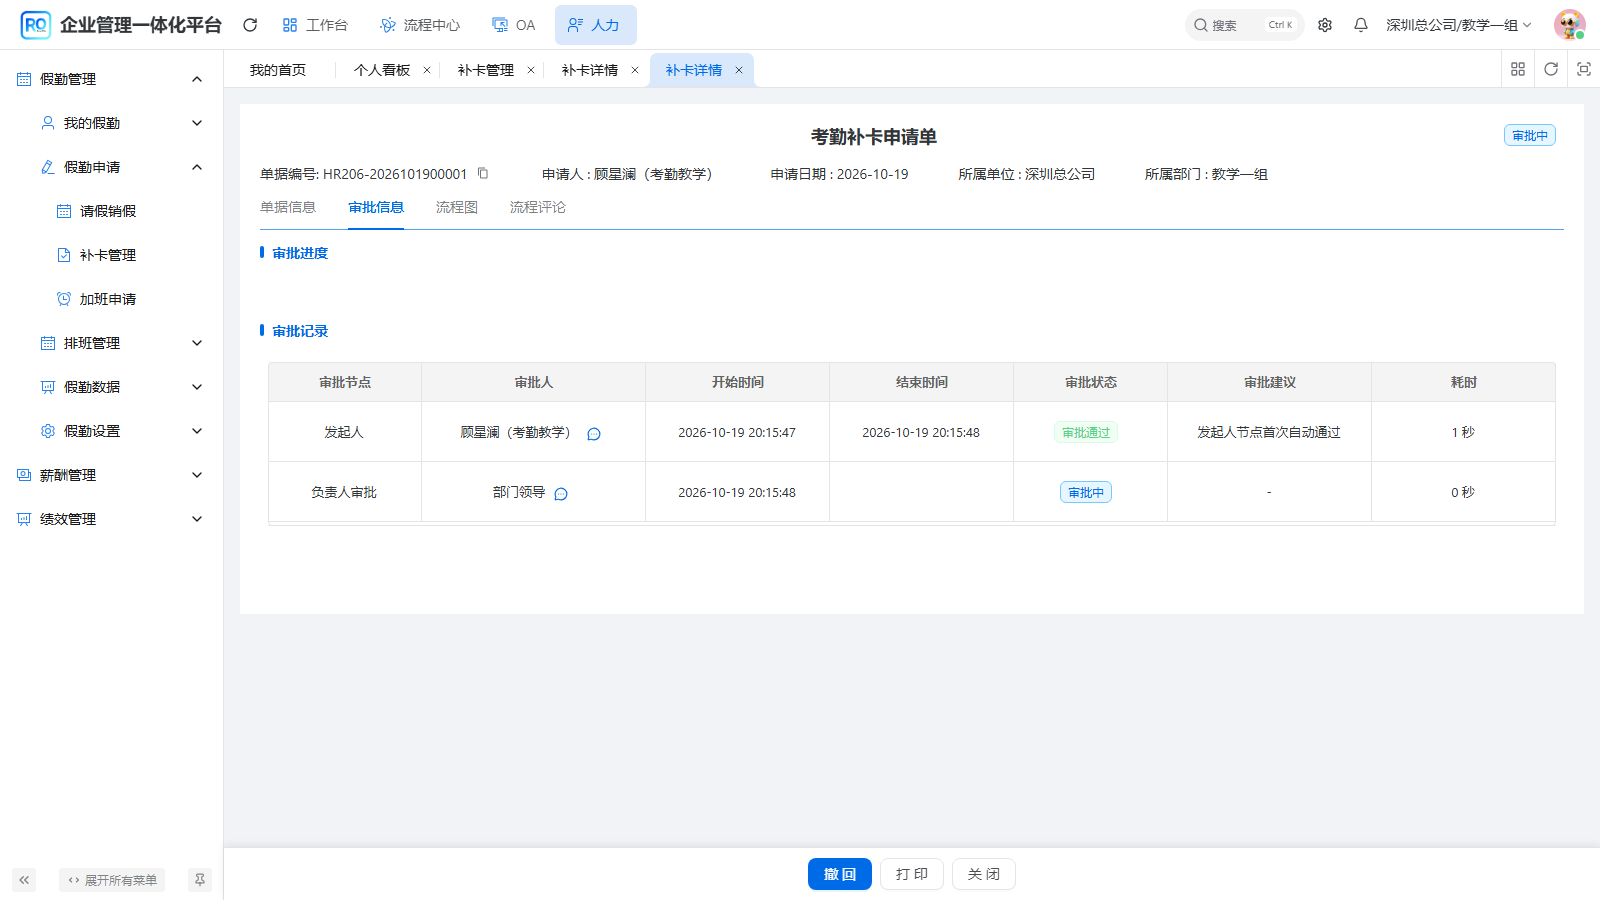Click the user avatar in the header

coord(1569,25)
